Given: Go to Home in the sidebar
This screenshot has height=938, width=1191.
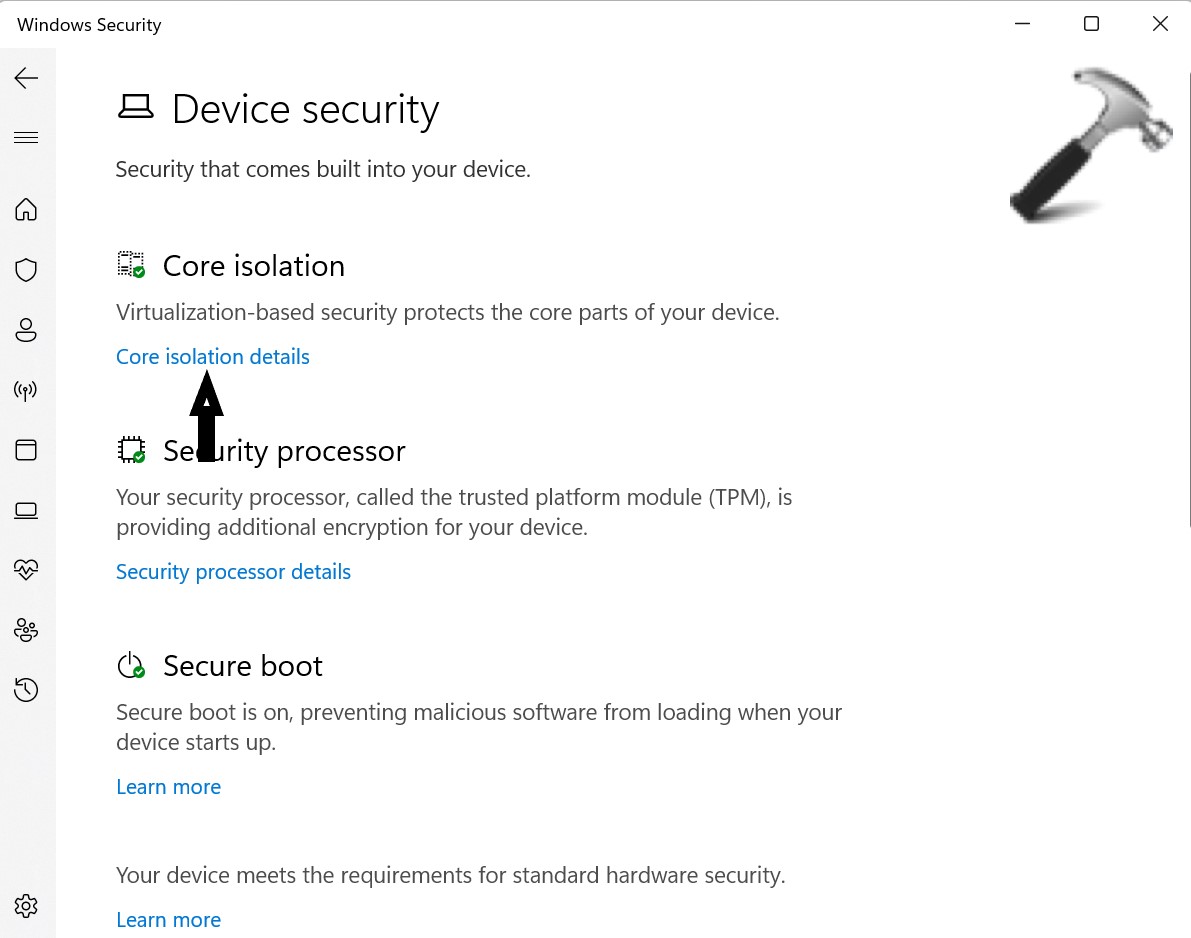Looking at the screenshot, I should [x=26, y=209].
